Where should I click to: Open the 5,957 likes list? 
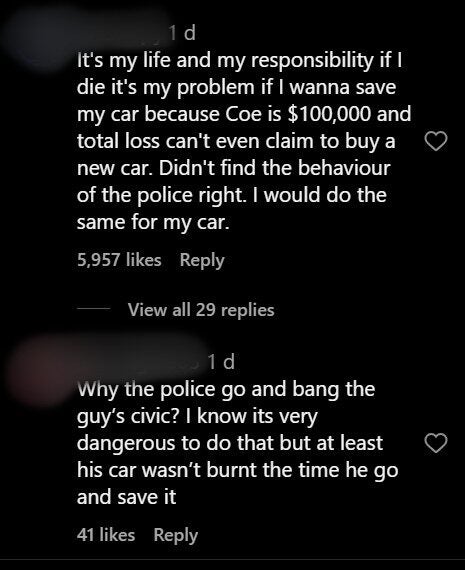[119, 260]
